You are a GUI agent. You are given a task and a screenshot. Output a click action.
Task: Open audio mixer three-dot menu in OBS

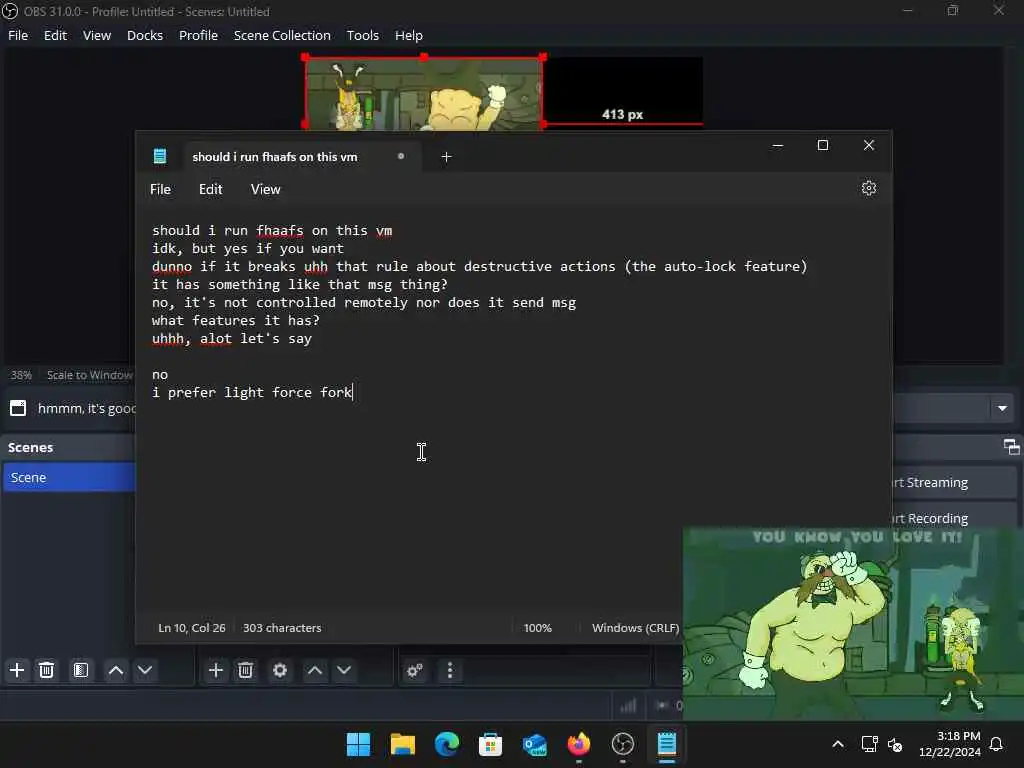[x=450, y=670]
